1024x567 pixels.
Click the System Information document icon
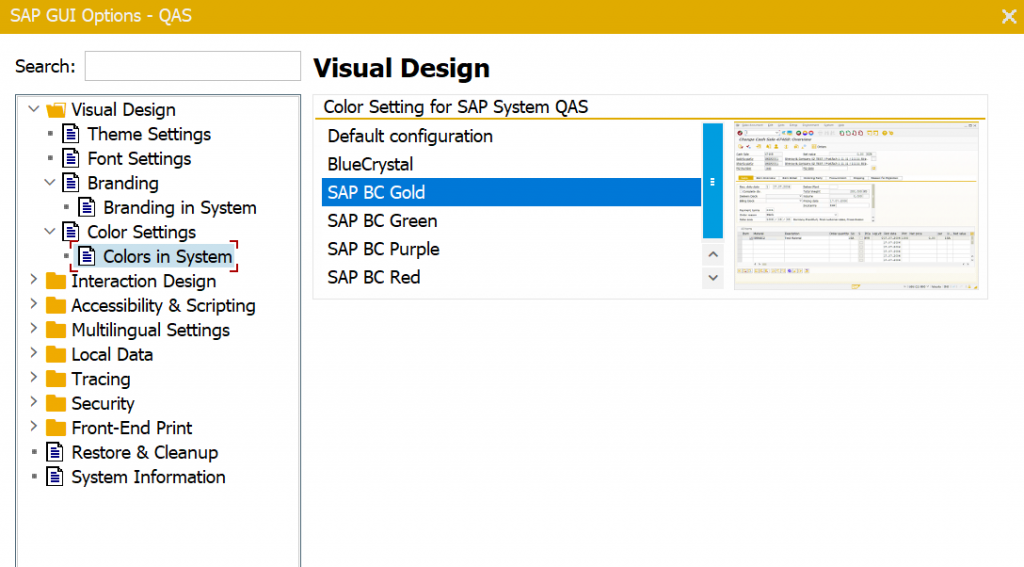[55, 477]
